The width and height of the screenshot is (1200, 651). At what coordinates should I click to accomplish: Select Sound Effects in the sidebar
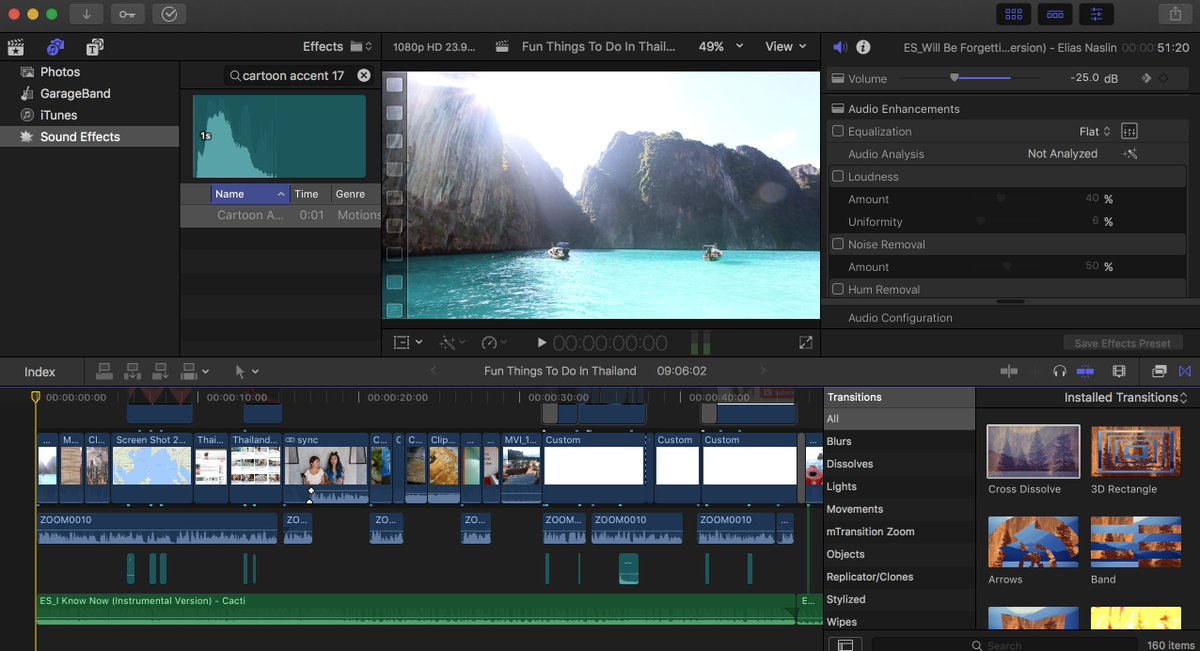(x=80, y=137)
